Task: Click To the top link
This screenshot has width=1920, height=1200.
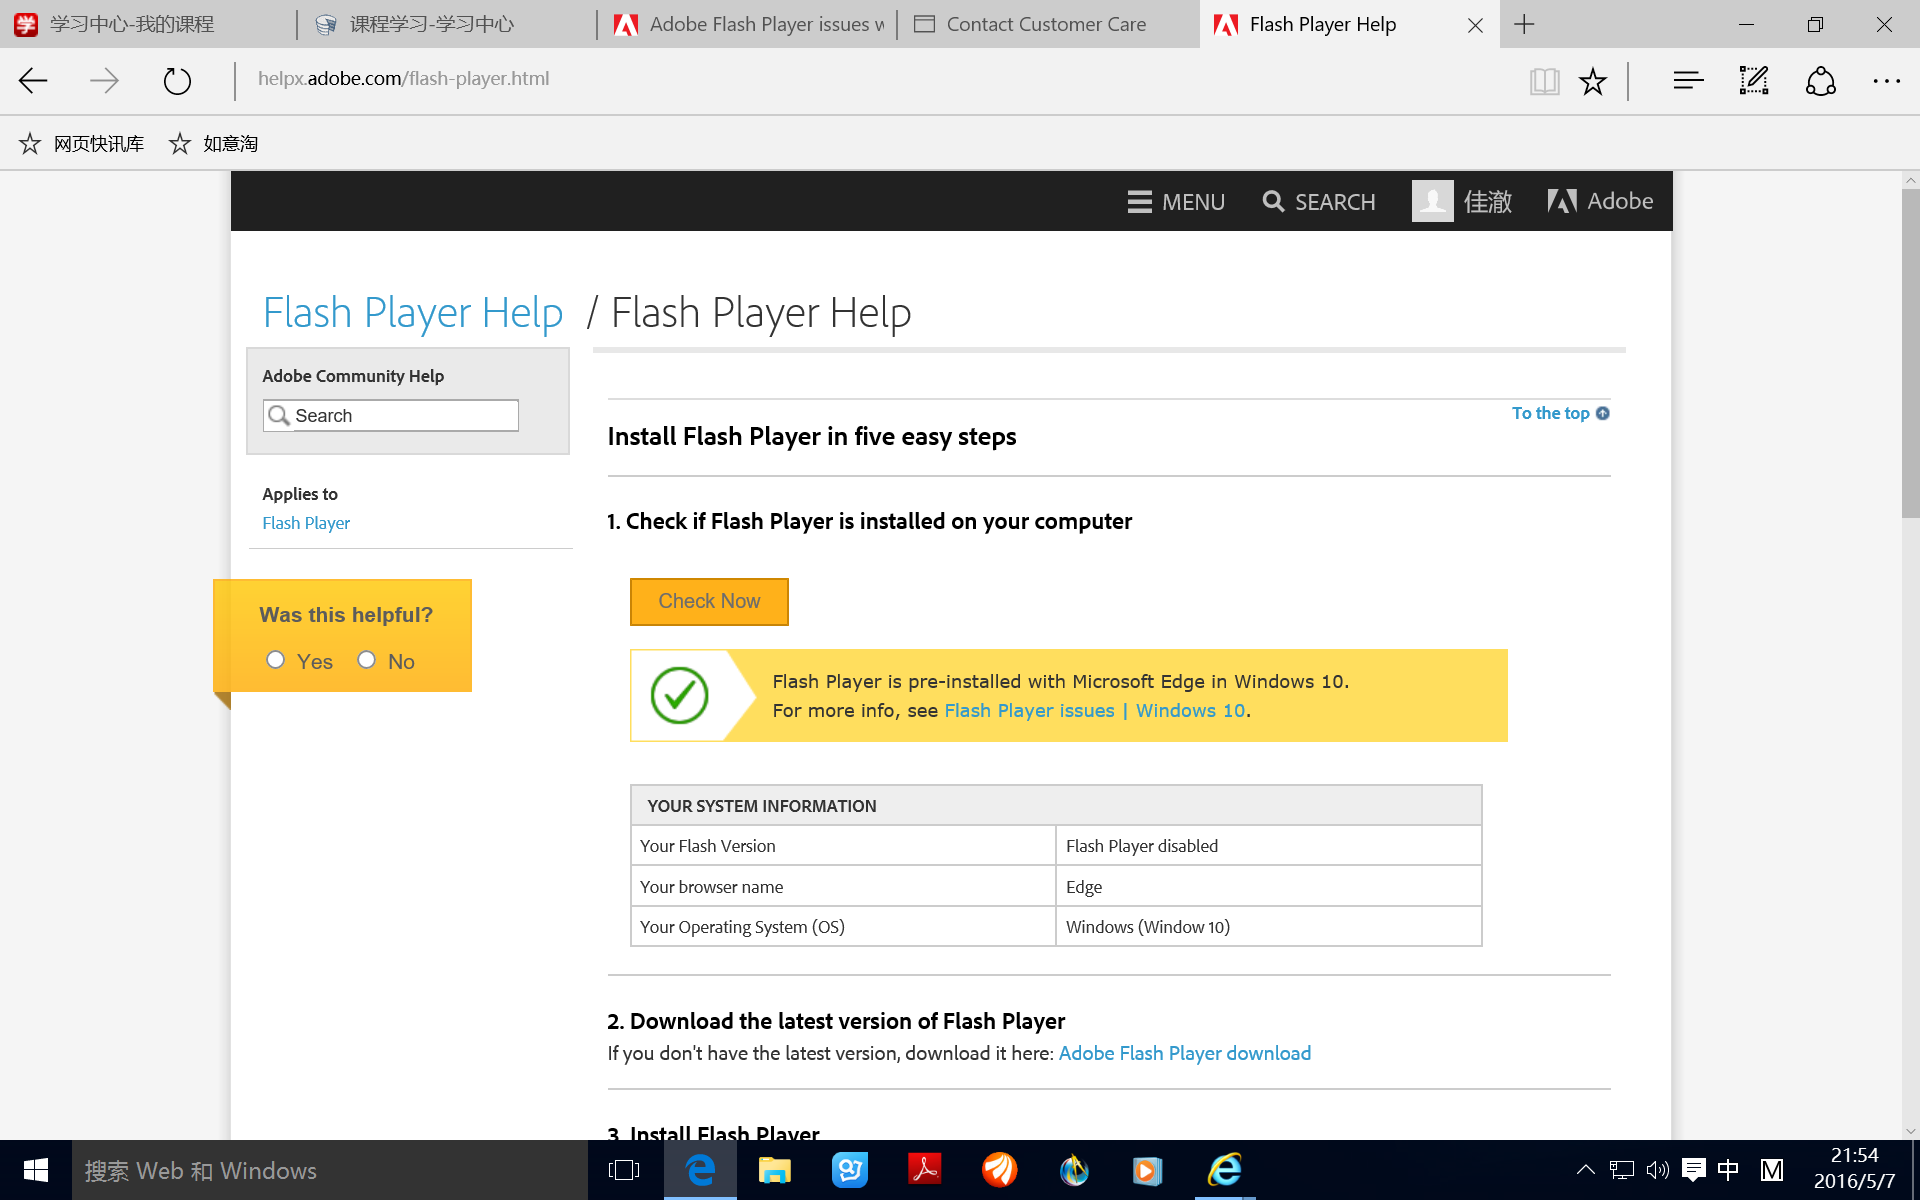Action: pyautogui.click(x=1560, y=413)
